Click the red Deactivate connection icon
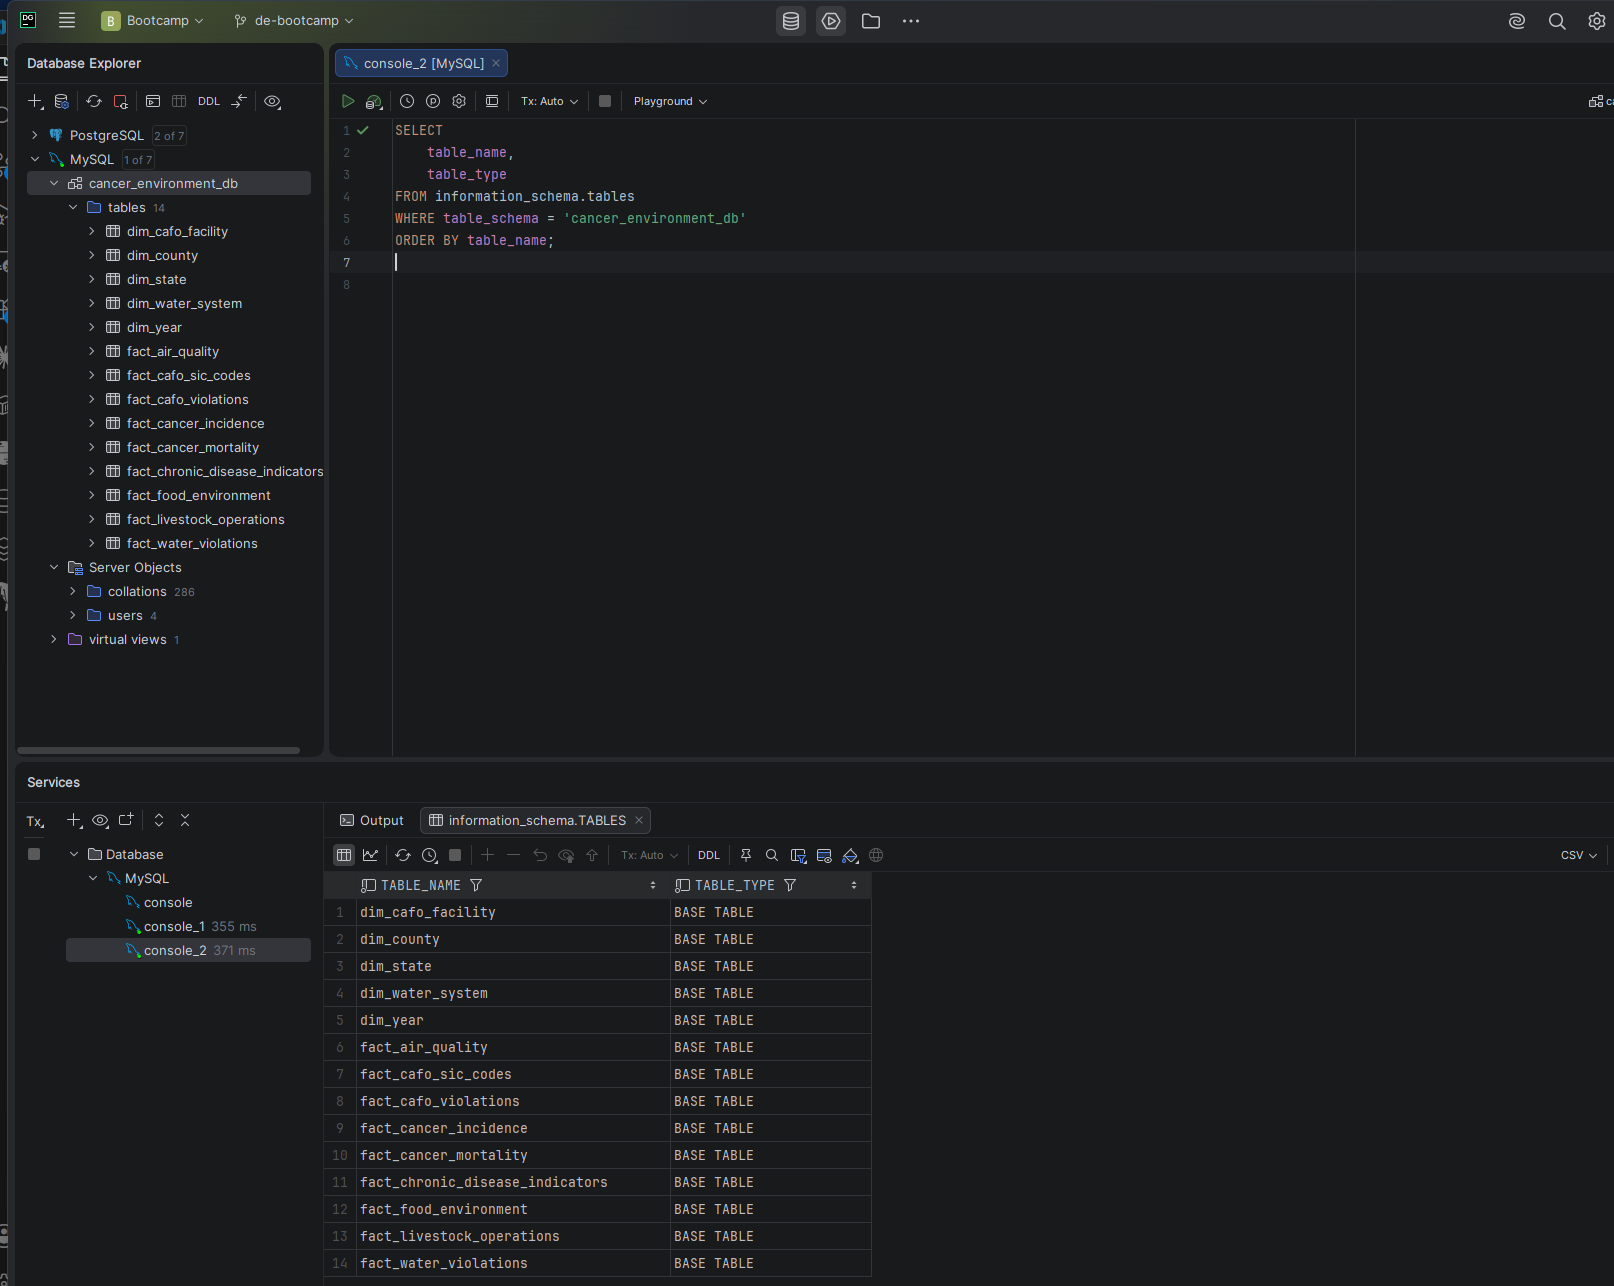Image resolution: width=1614 pixels, height=1286 pixels. point(121,101)
